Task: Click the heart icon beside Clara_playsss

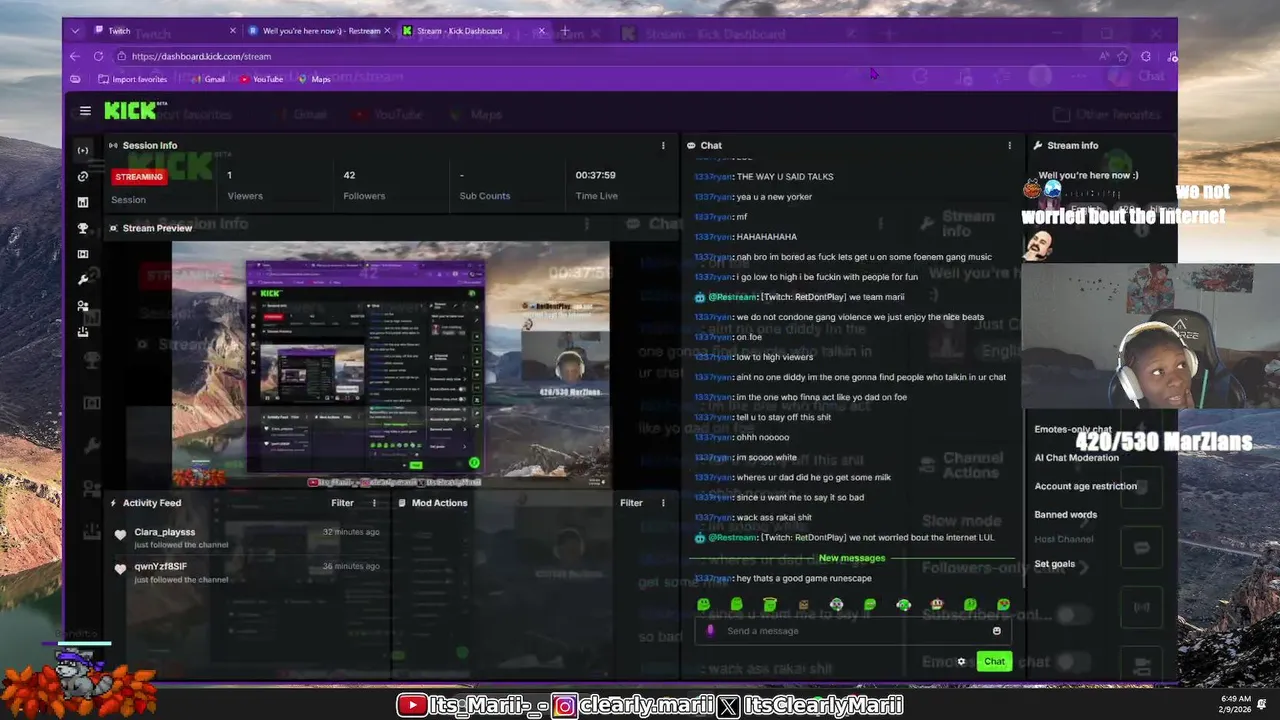Action: [120, 536]
